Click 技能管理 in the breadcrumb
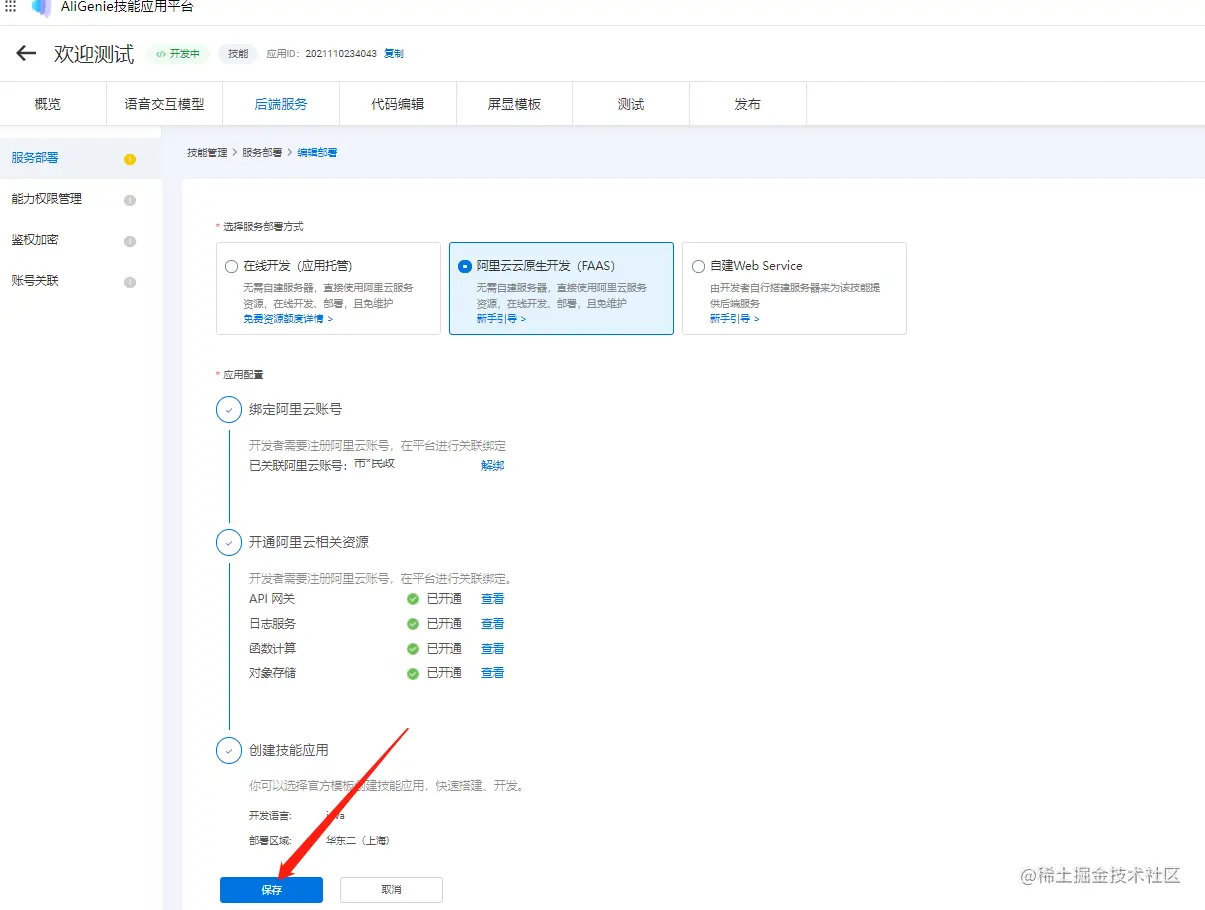 [207, 153]
